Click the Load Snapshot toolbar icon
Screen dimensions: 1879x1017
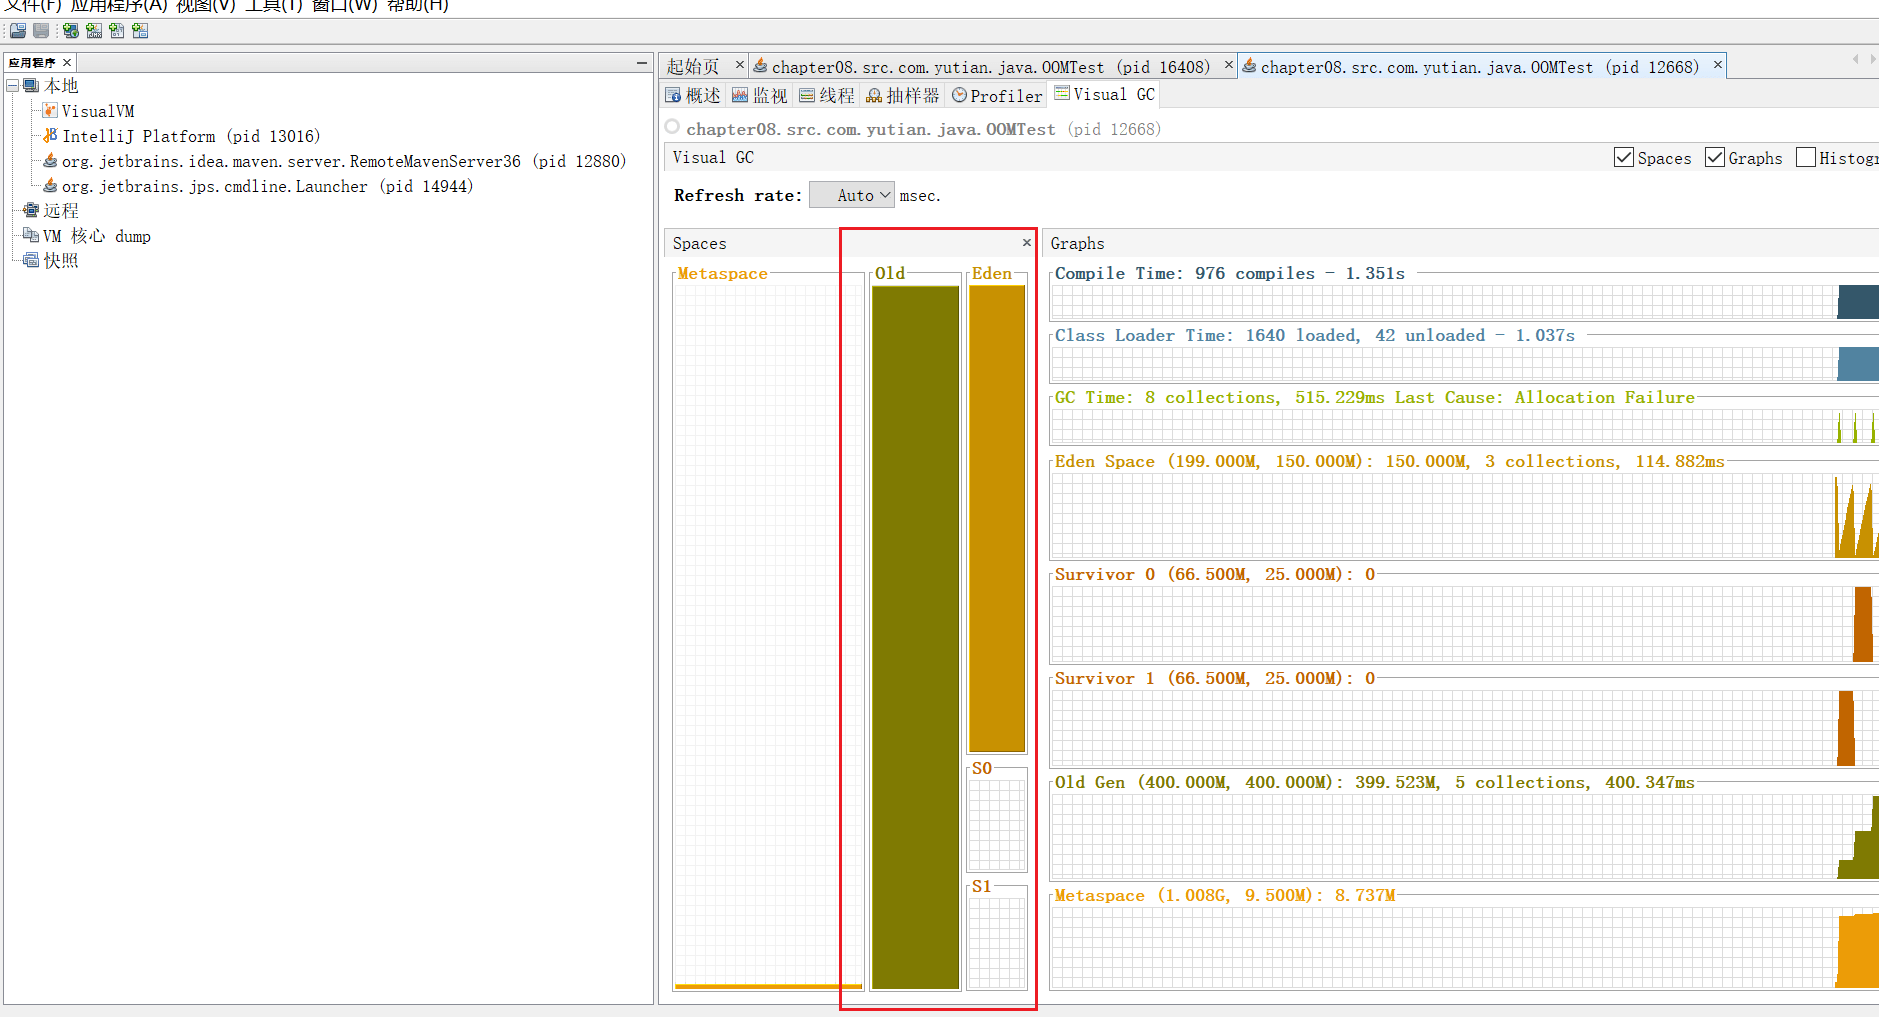point(18,31)
